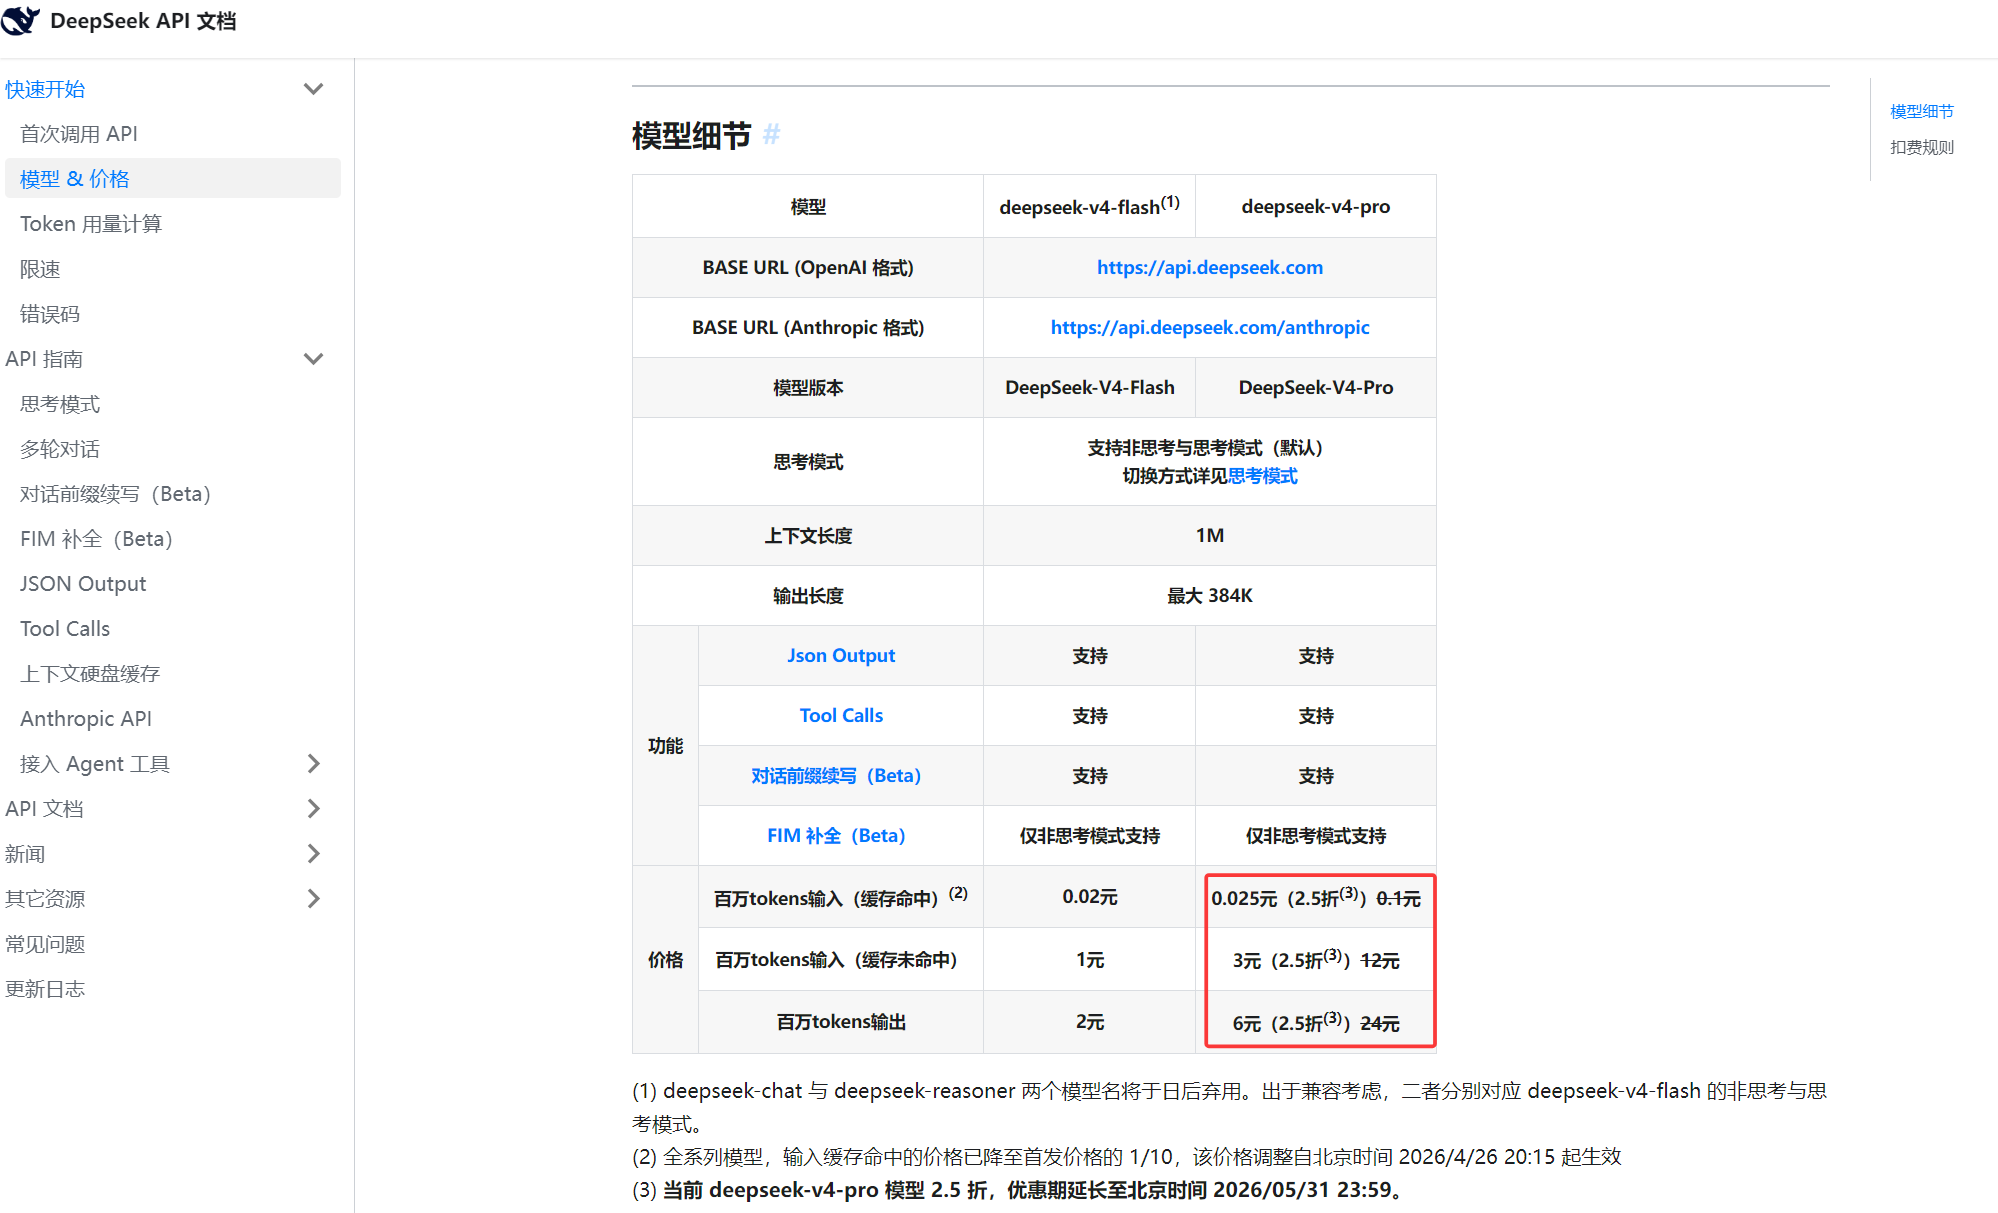
Task: Click the 最大 384K output value
Action: point(1209,595)
